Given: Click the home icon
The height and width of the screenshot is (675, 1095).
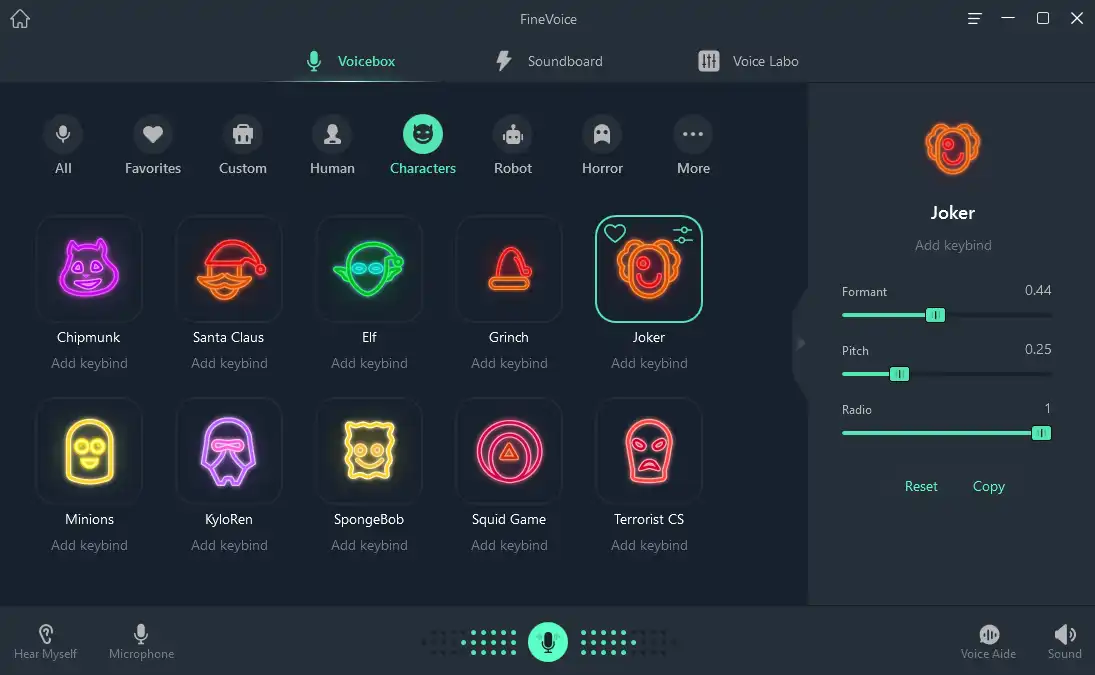Looking at the screenshot, I should click(x=20, y=19).
